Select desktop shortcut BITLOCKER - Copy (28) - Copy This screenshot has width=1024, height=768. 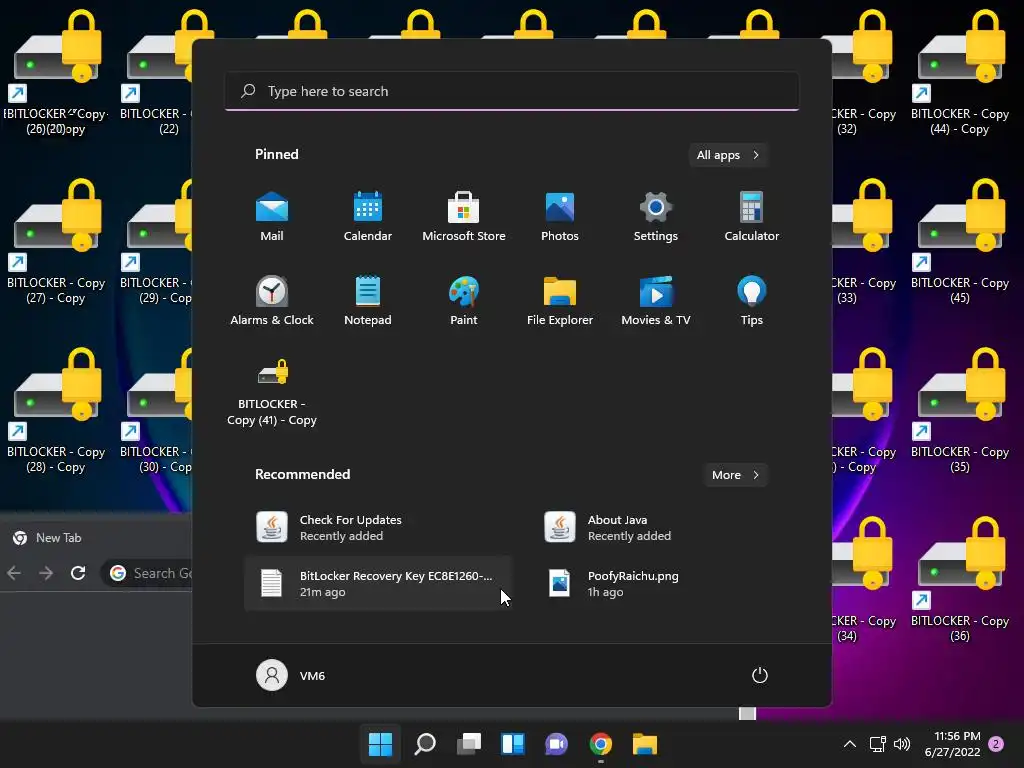point(56,412)
